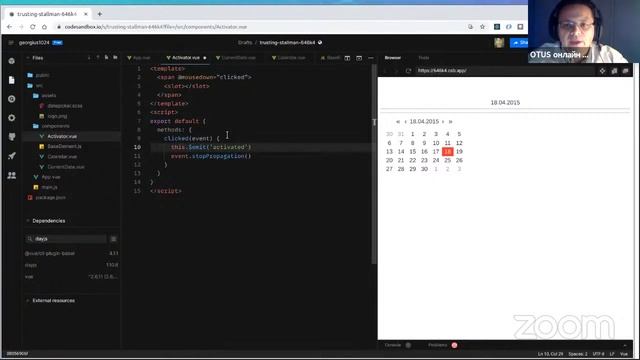Click the preview browser URL field
The image size is (640, 360).
coord(504,71)
